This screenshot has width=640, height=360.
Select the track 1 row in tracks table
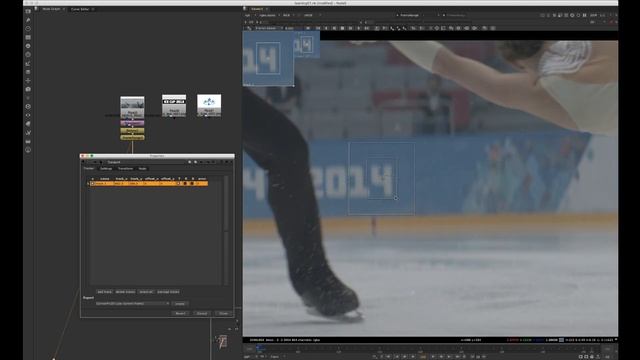tap(149, 184)
